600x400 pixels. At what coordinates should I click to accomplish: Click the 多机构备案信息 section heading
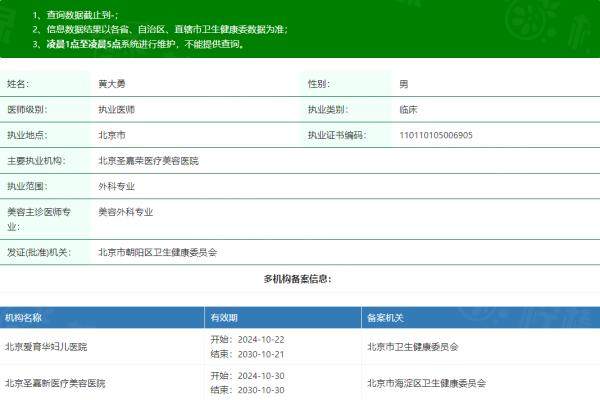(298, 279)
